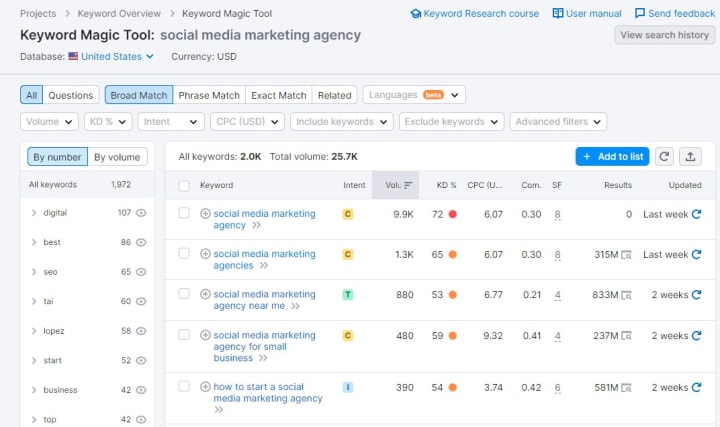Check the box for 'social media marketing agency near me'
720x427 pixels.
coord(184,294)
